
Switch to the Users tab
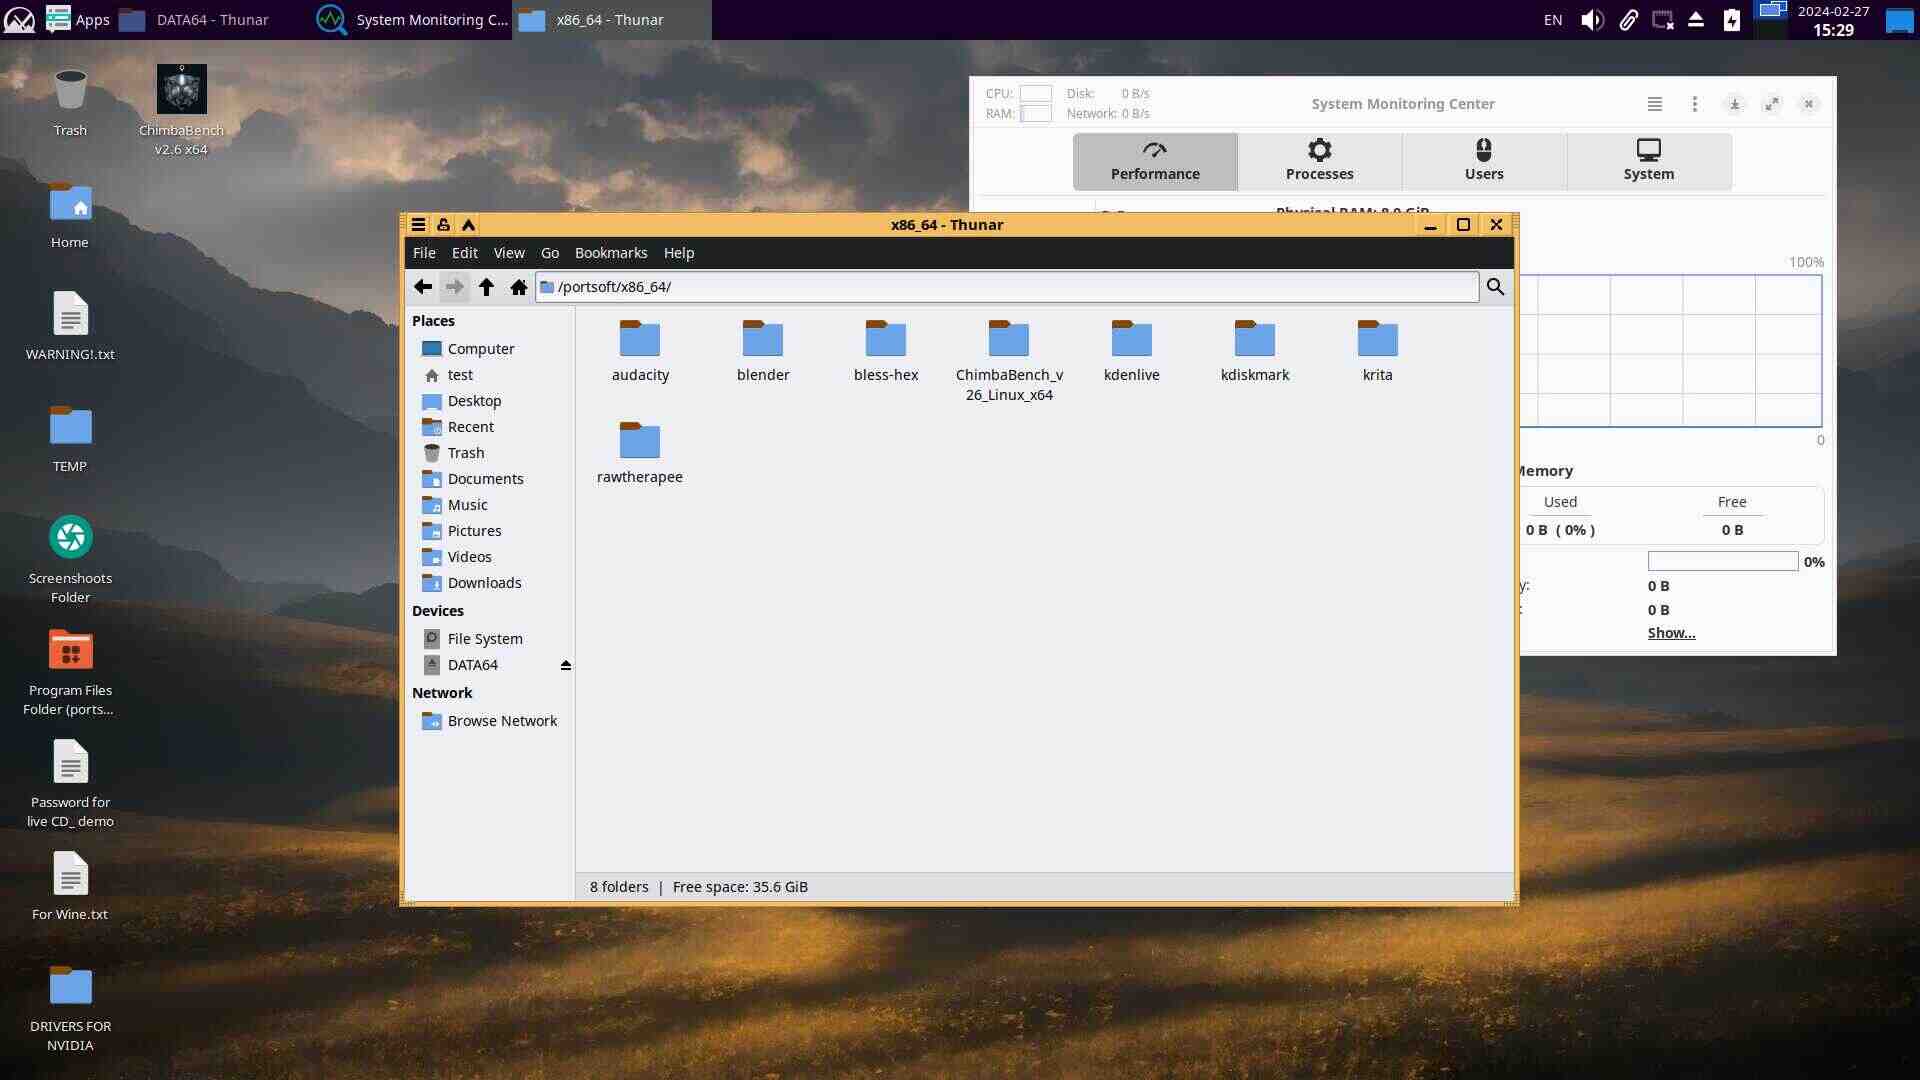click(1484, 161)
